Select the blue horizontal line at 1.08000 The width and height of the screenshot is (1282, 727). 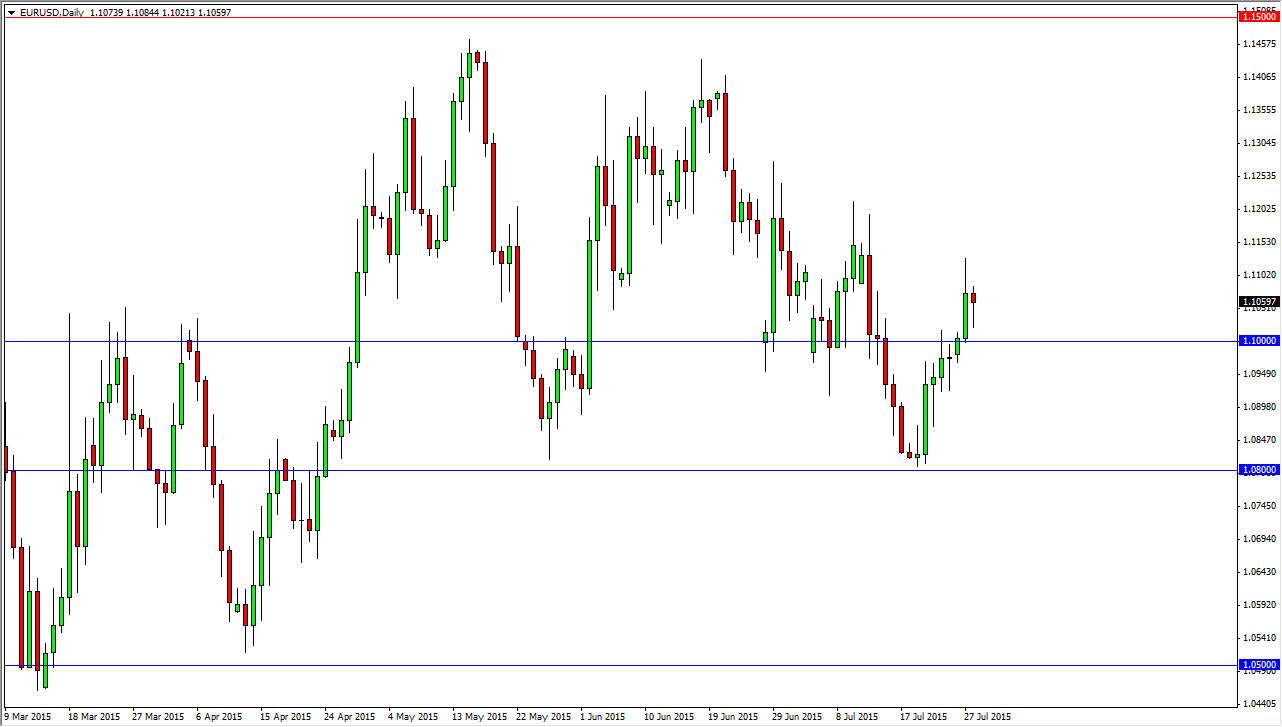620,470
